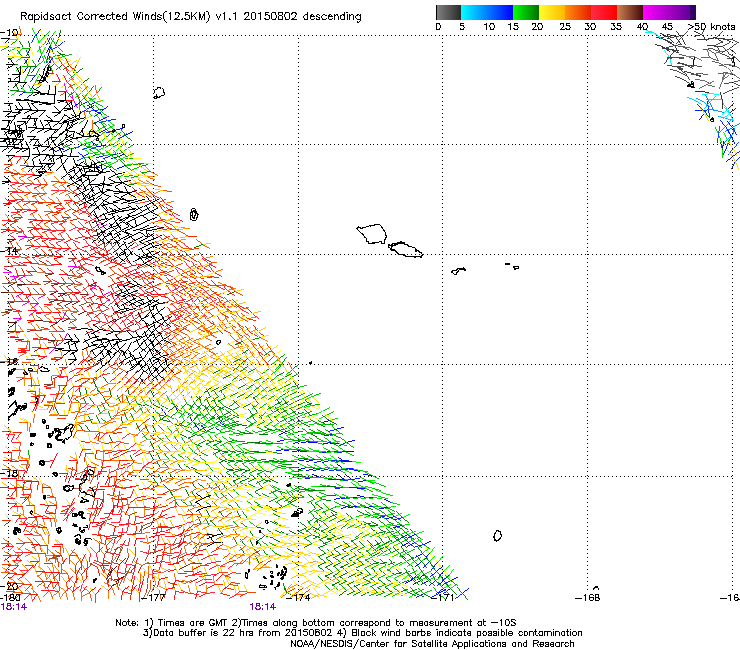
Task: Click the yellow 20–25 knots color segment
Action: click(x=552, y=12)
